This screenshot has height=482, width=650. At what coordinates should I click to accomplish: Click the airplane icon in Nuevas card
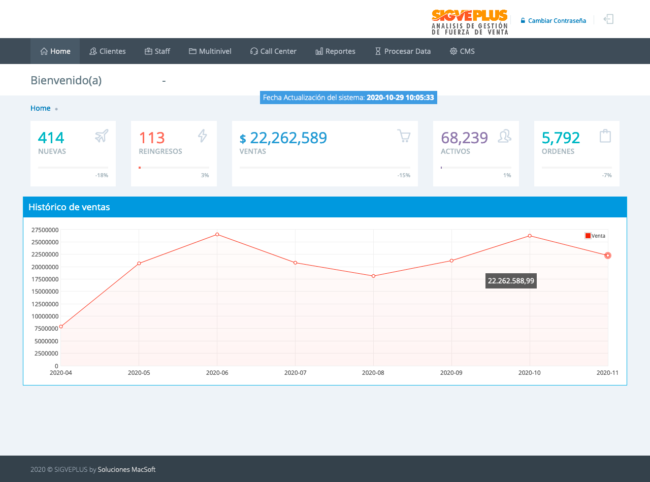[101, 137]
